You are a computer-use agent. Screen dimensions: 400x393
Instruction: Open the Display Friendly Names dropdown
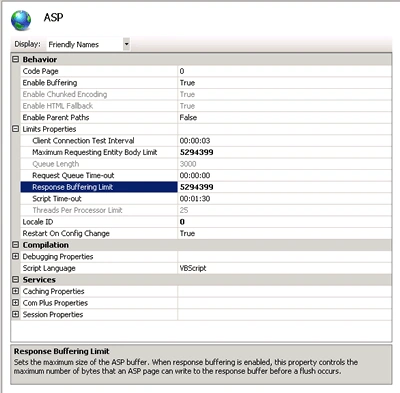coord(126,44)
